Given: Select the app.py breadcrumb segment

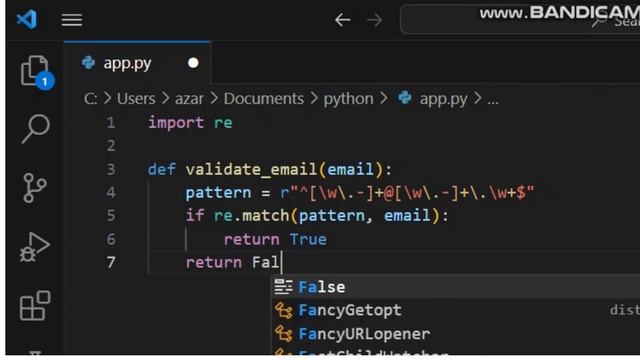Looking at the screenshot, I should (443, 99).
